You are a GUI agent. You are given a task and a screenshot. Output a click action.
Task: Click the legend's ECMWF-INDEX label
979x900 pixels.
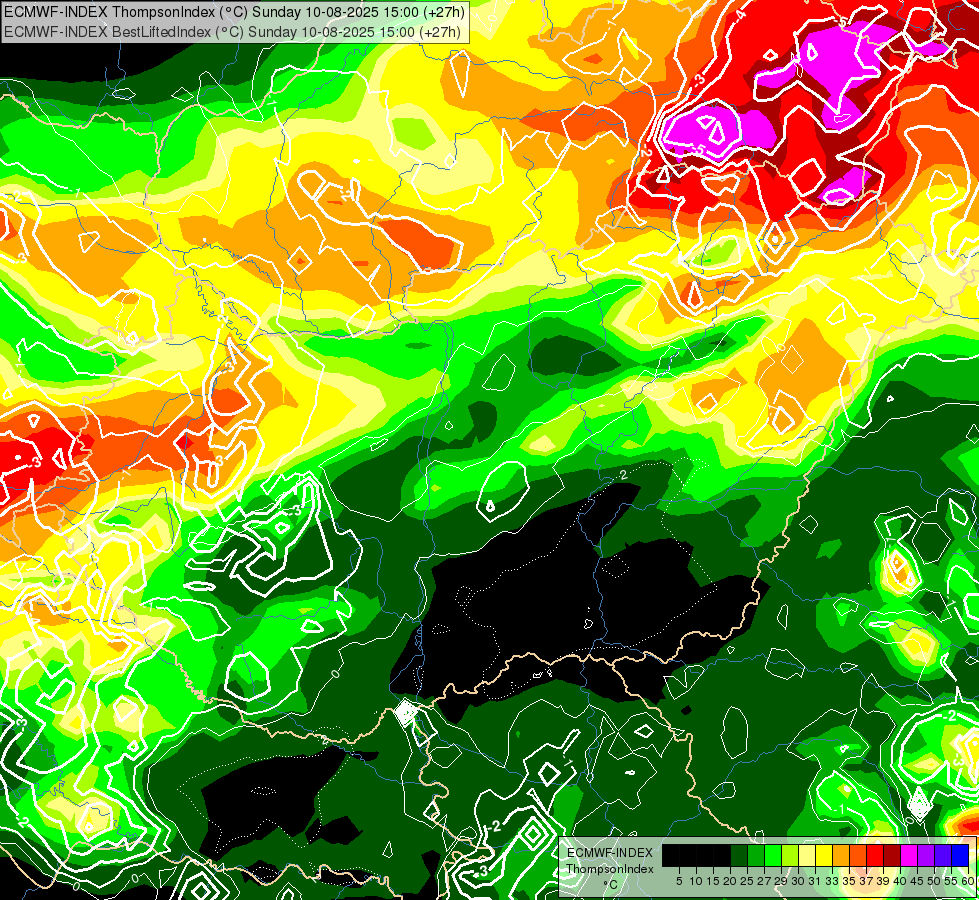(609, 853)
